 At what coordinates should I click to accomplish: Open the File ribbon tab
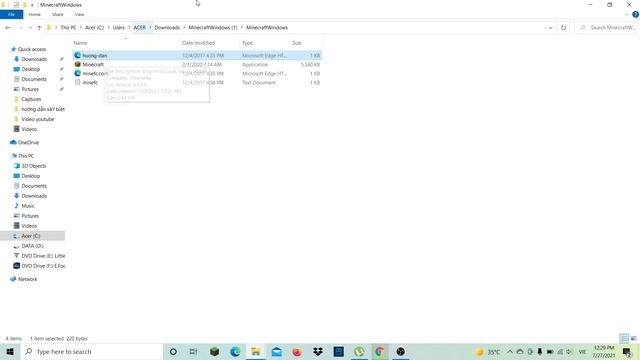click(x=11, y=14)
